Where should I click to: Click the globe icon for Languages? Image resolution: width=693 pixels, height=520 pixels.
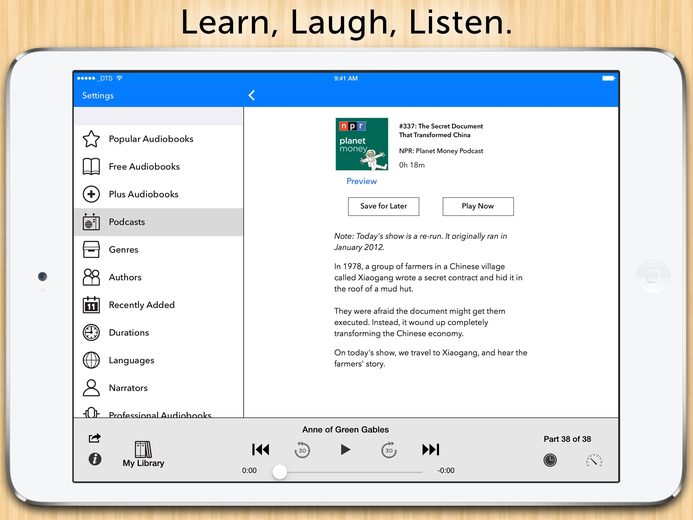[91, 360]
